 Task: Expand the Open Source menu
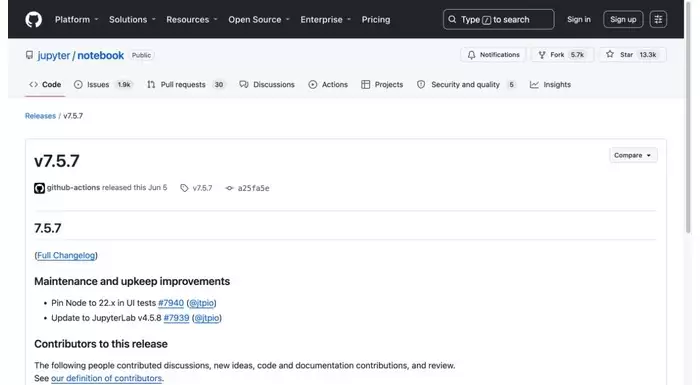[x=259, y=20]
